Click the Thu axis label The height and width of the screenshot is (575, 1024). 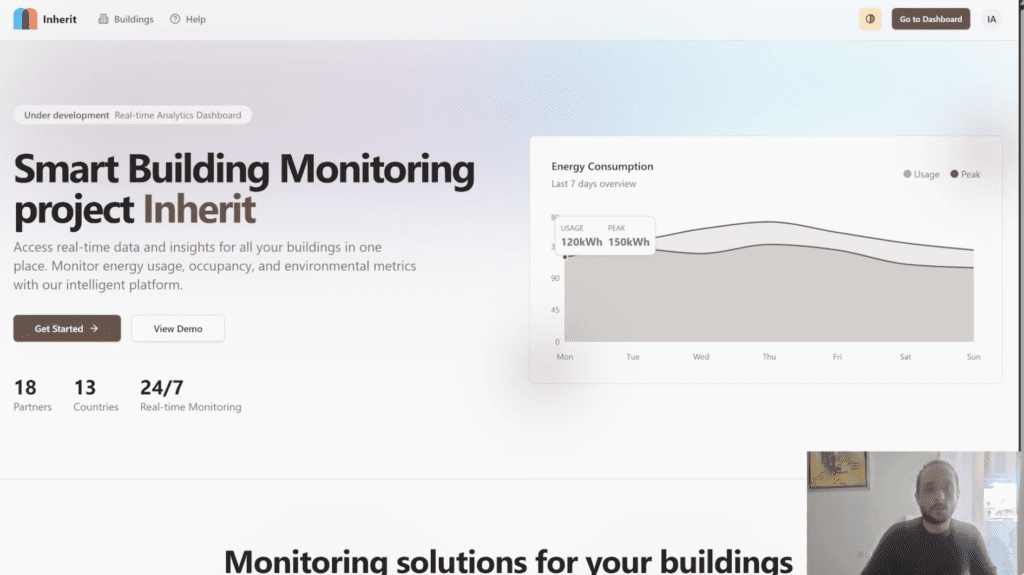click(x=769, y=357)
